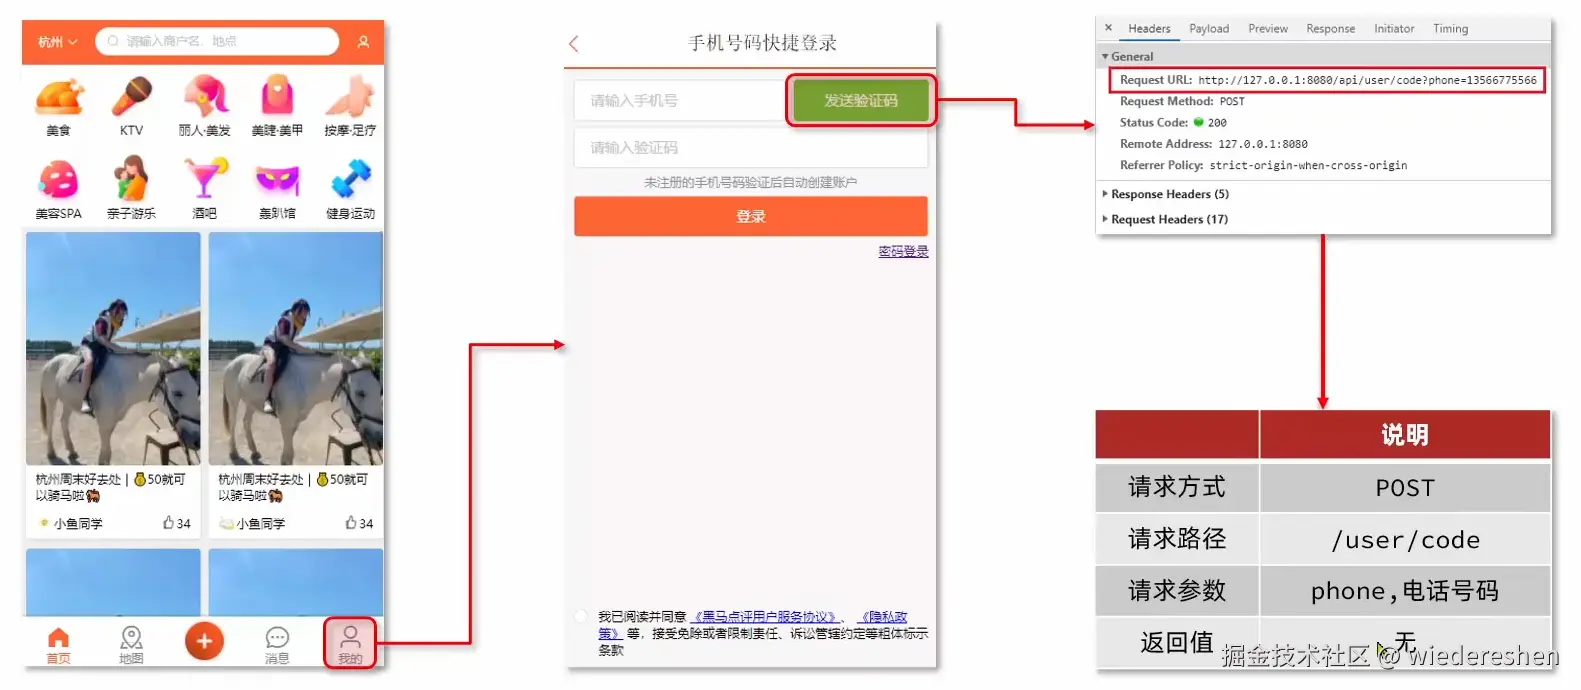Open the 密码登录 password login link
This screenshot has height=690, width=1581.
pyautogui.click(x=903, y=251)
